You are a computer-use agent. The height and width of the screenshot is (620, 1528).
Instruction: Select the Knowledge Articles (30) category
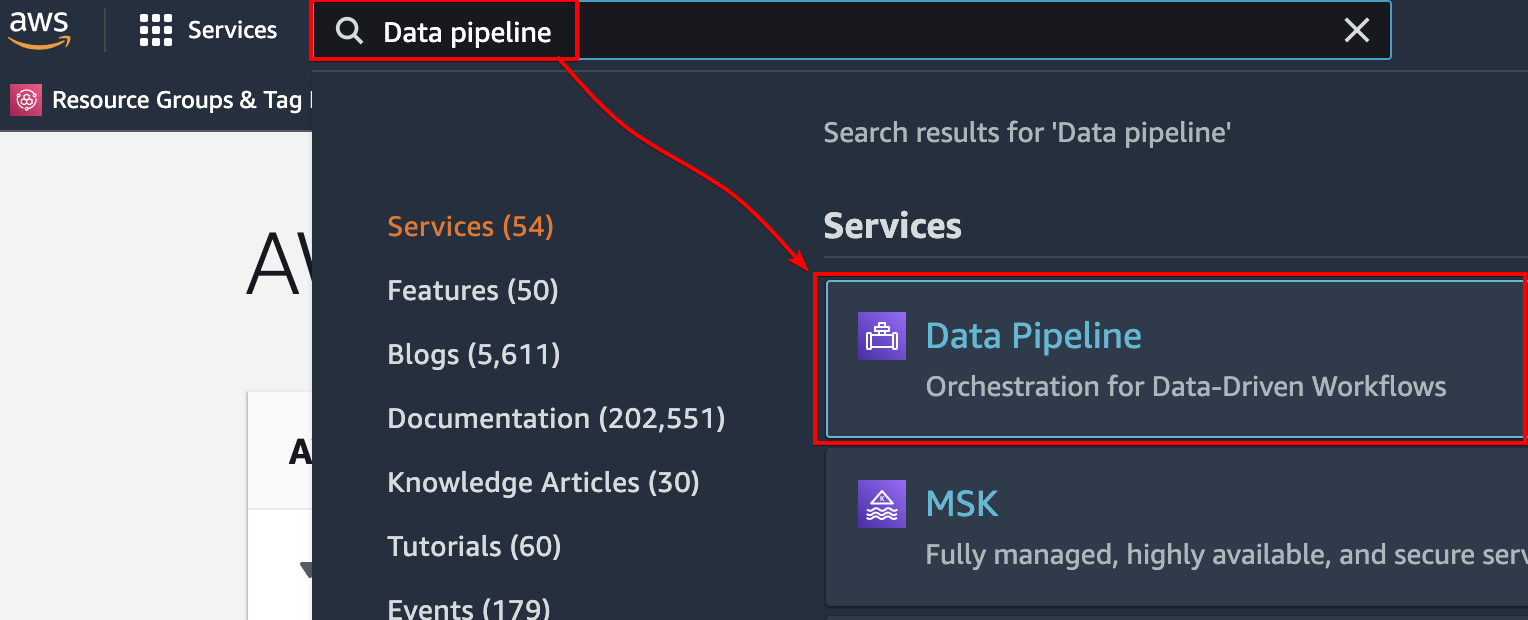tap(543, 483)
